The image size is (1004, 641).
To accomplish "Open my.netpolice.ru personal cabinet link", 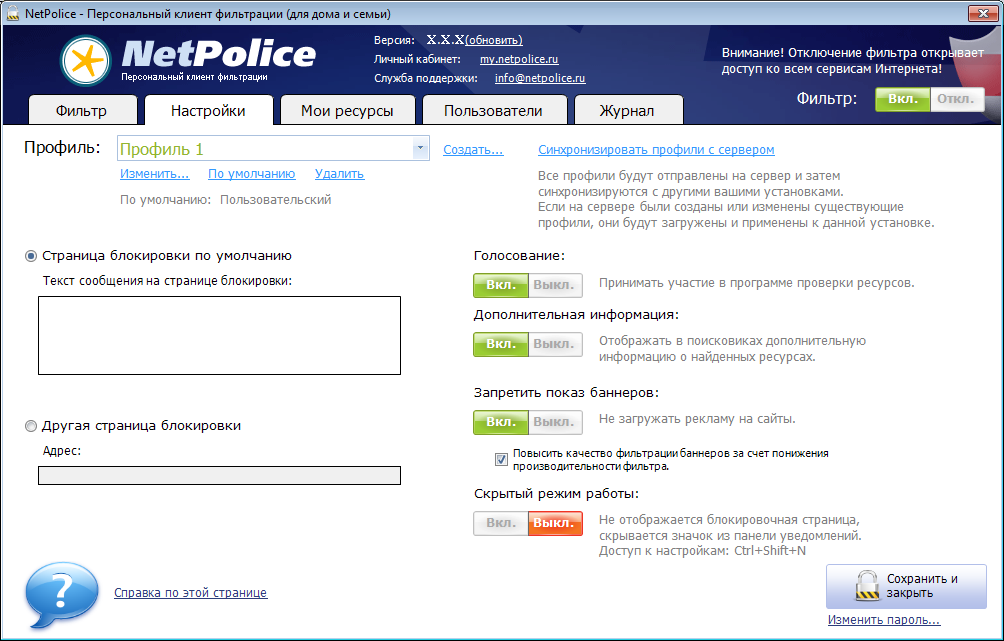I will tap(519, 59).
